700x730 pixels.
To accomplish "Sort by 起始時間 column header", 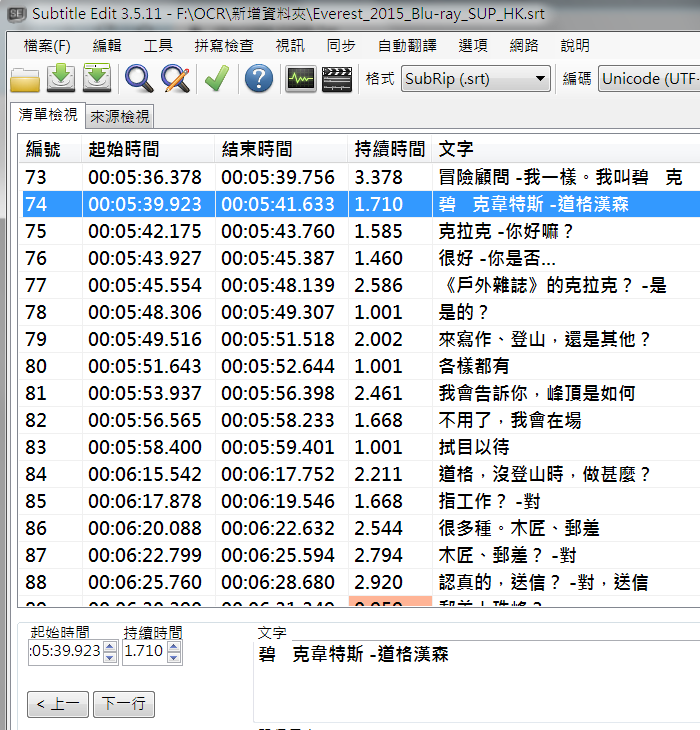I will tap(148, 149).
